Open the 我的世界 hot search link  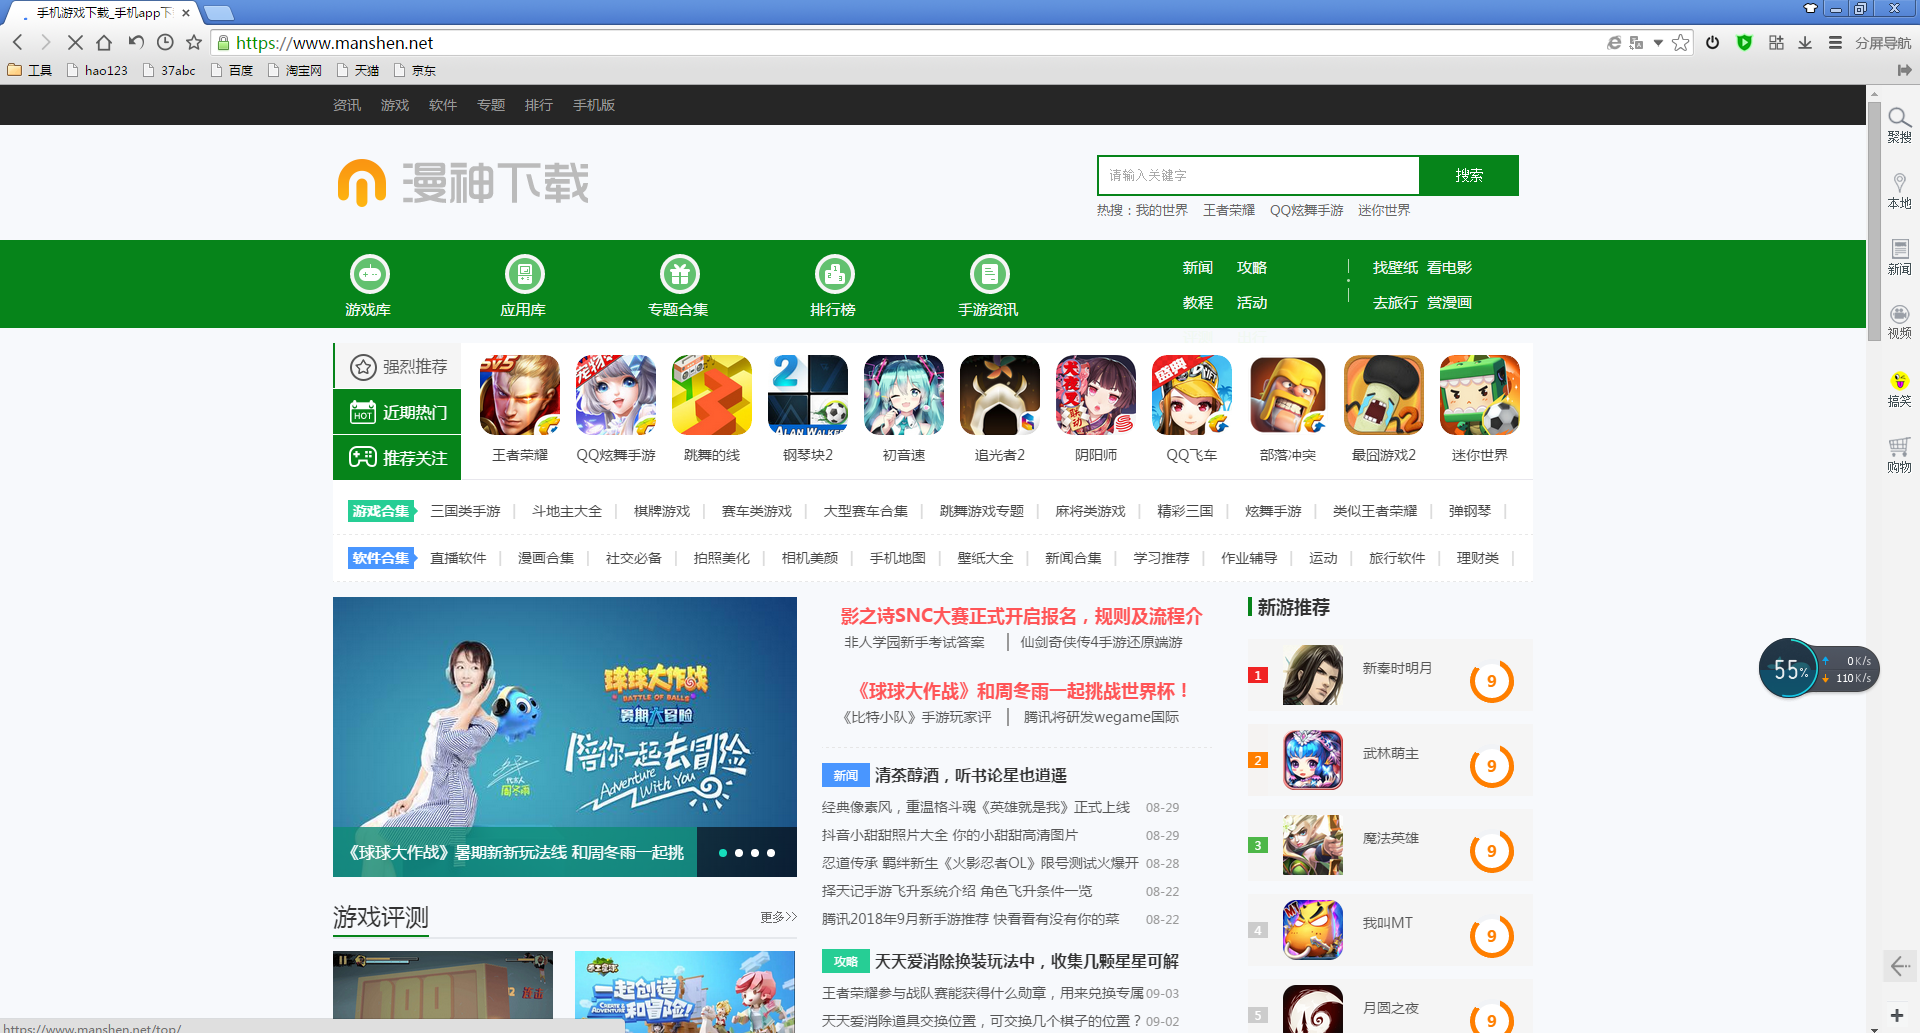1161,210
